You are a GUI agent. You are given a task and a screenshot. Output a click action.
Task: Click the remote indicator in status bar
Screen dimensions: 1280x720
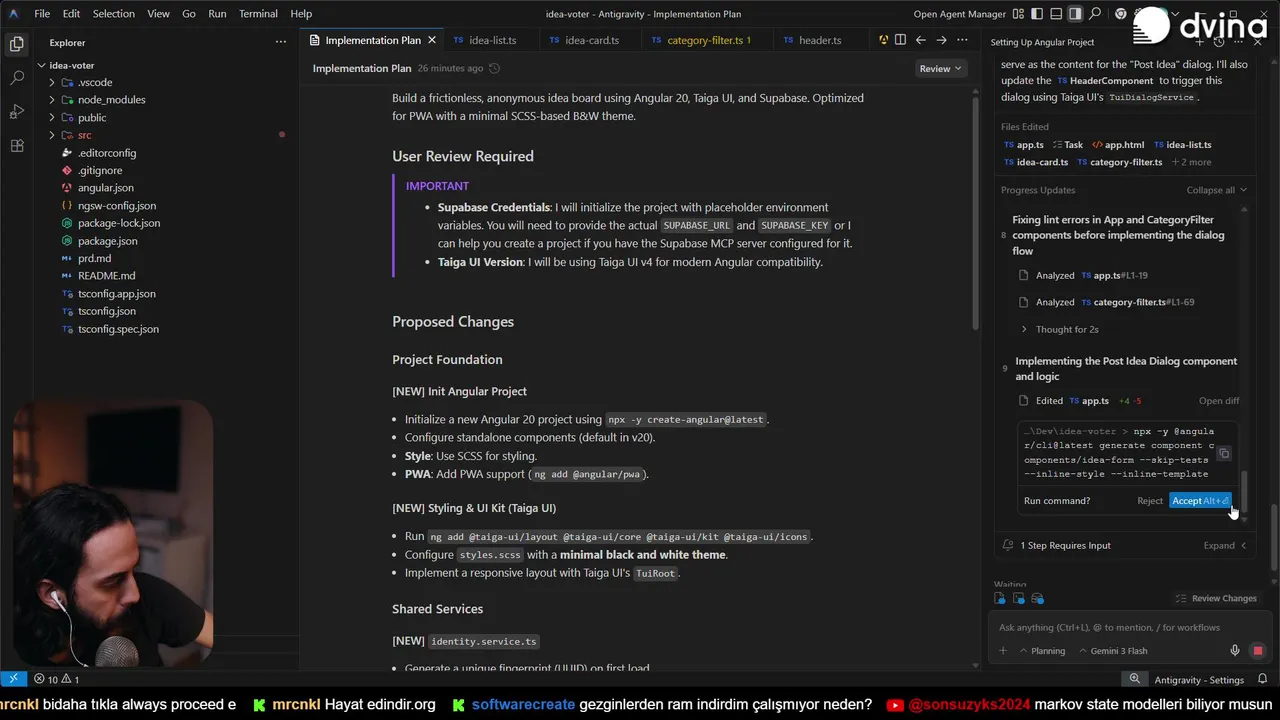coord(13,679)
